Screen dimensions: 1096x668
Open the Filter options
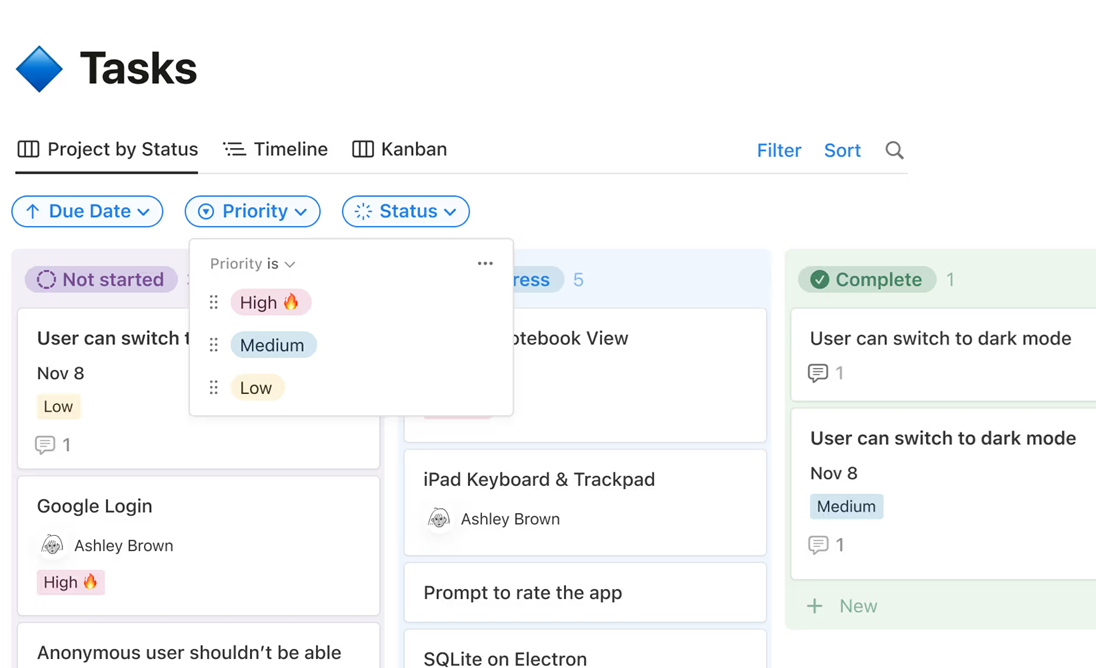(x=779, y=150)
